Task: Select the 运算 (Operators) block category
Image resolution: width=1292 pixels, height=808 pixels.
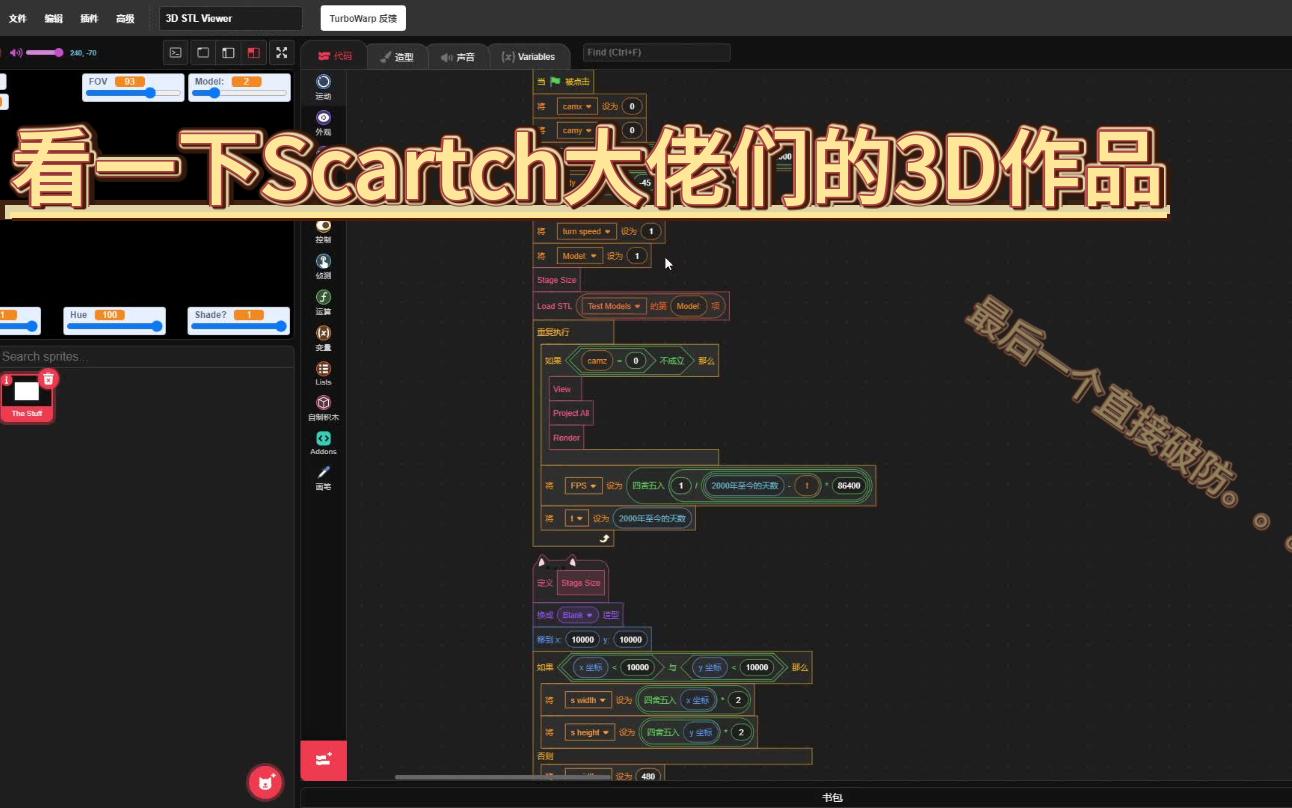Action: [x=323, y=303]
